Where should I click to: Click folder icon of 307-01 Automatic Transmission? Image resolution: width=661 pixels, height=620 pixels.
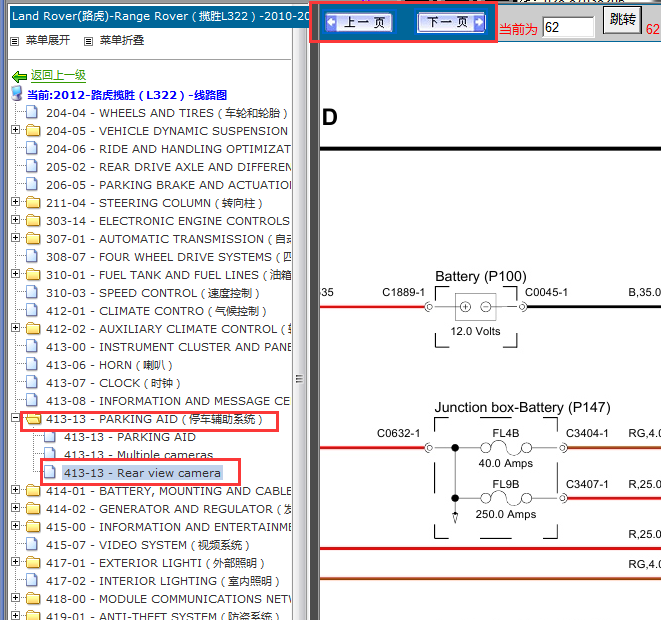(x=33, y=239)
